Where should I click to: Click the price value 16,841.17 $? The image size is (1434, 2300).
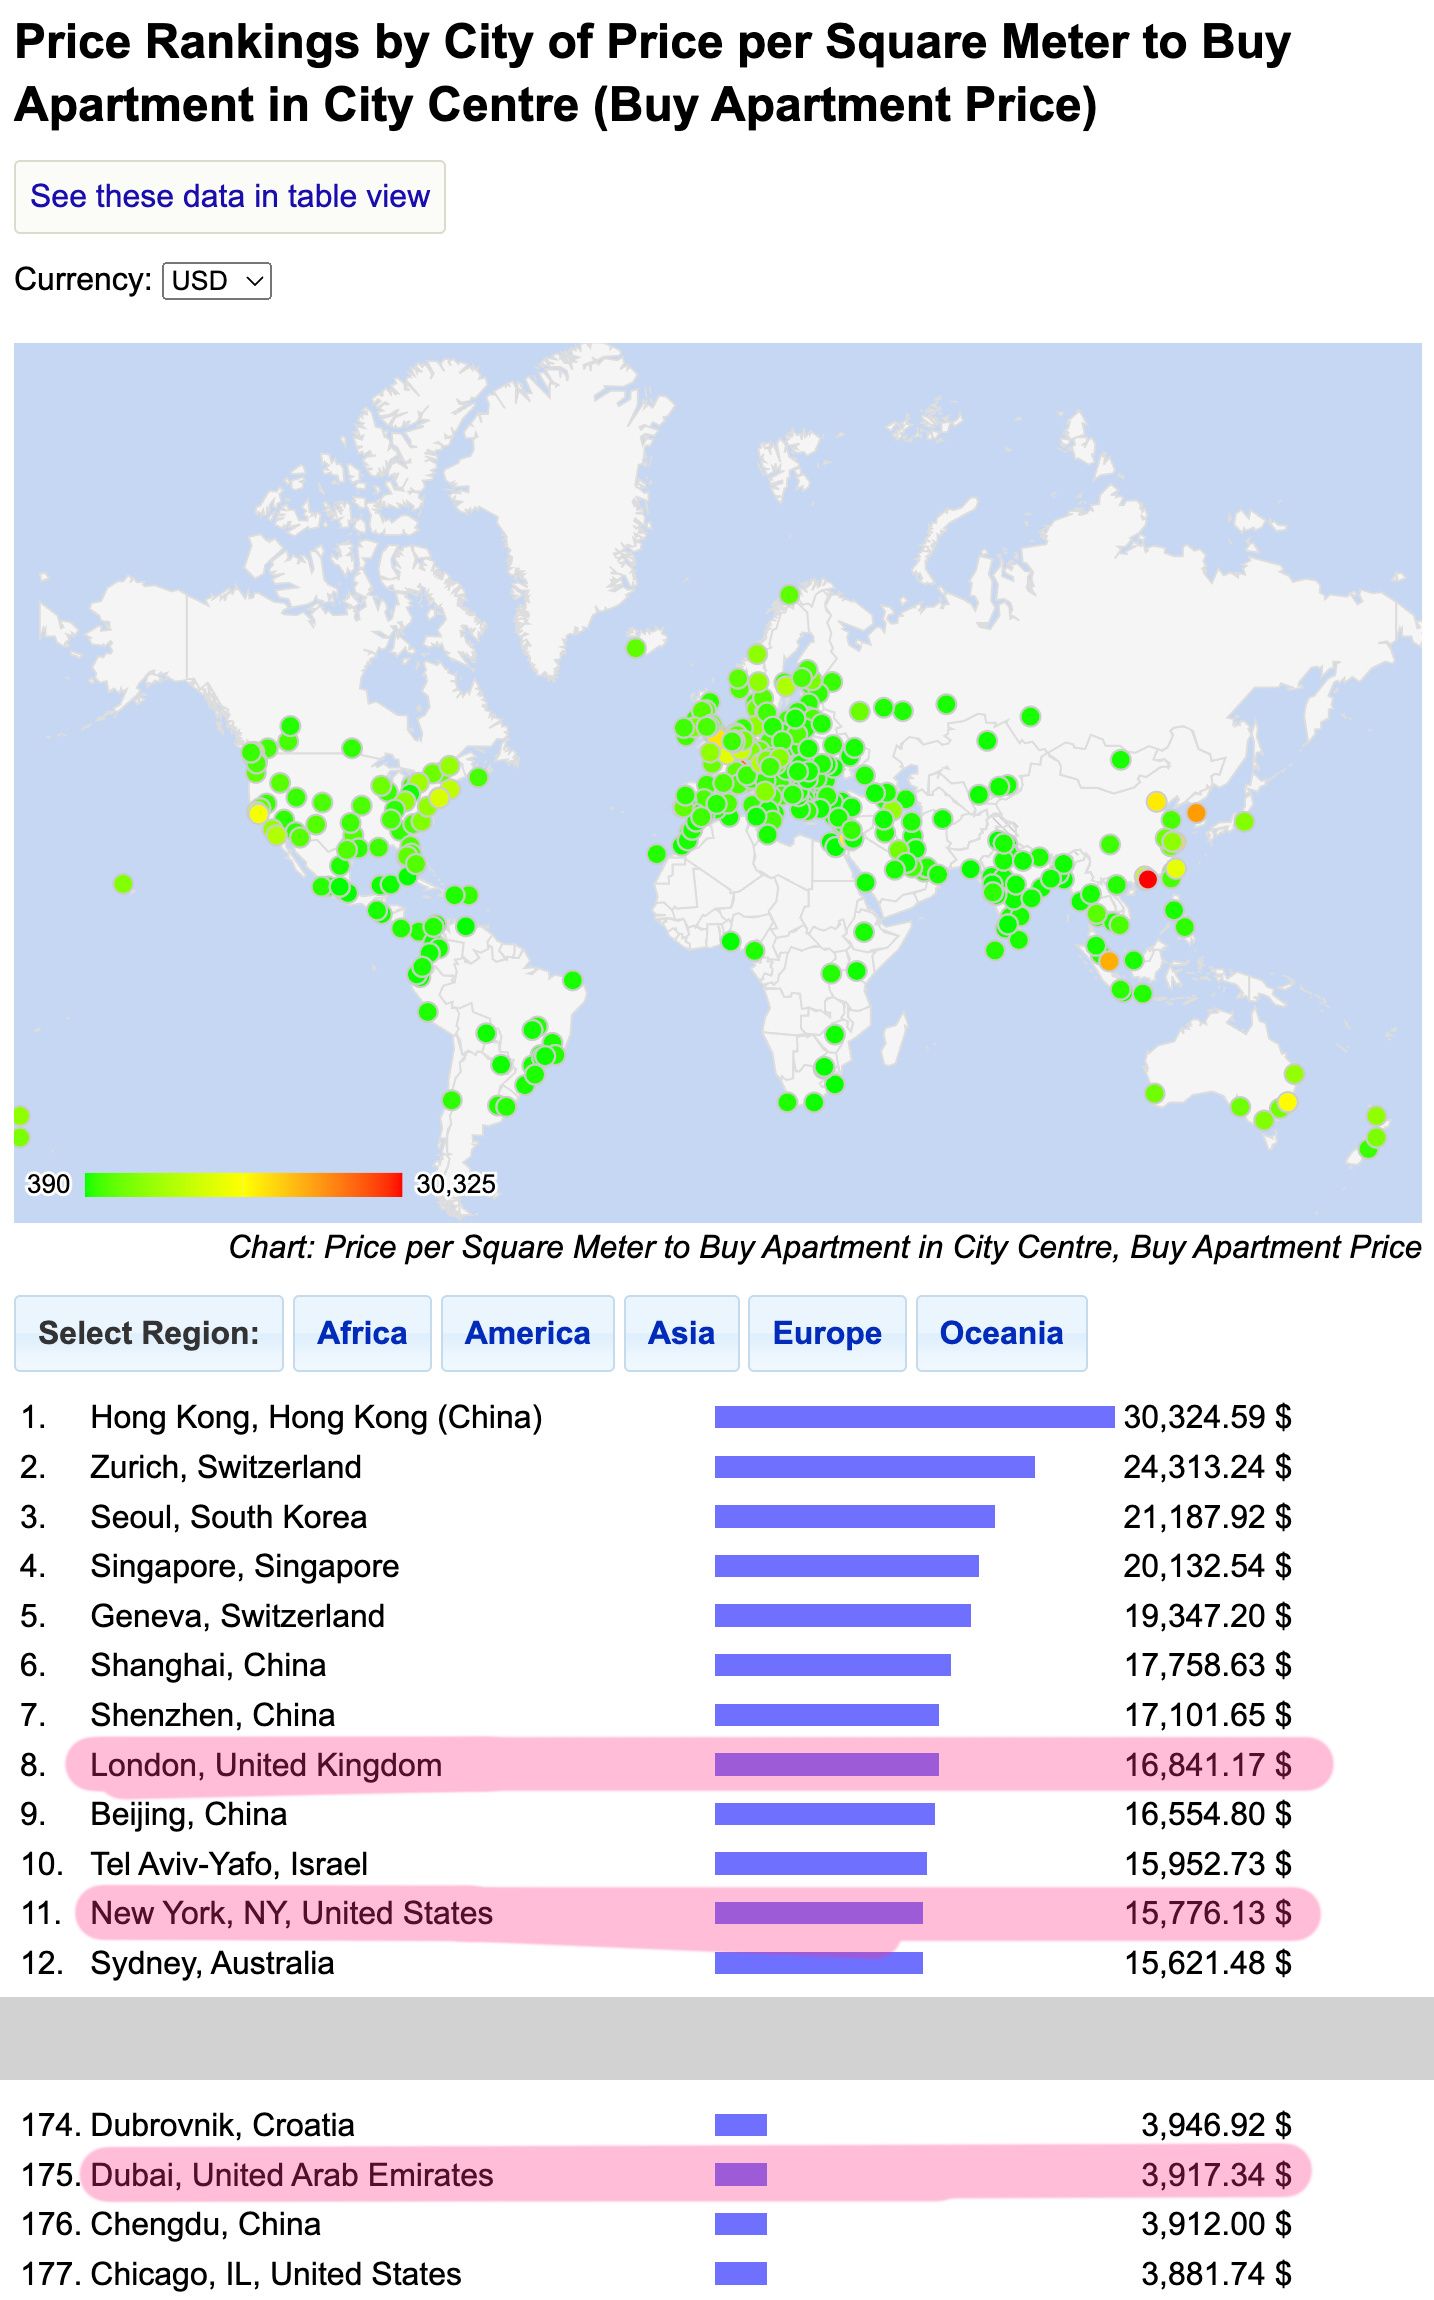[1207, 1765]
